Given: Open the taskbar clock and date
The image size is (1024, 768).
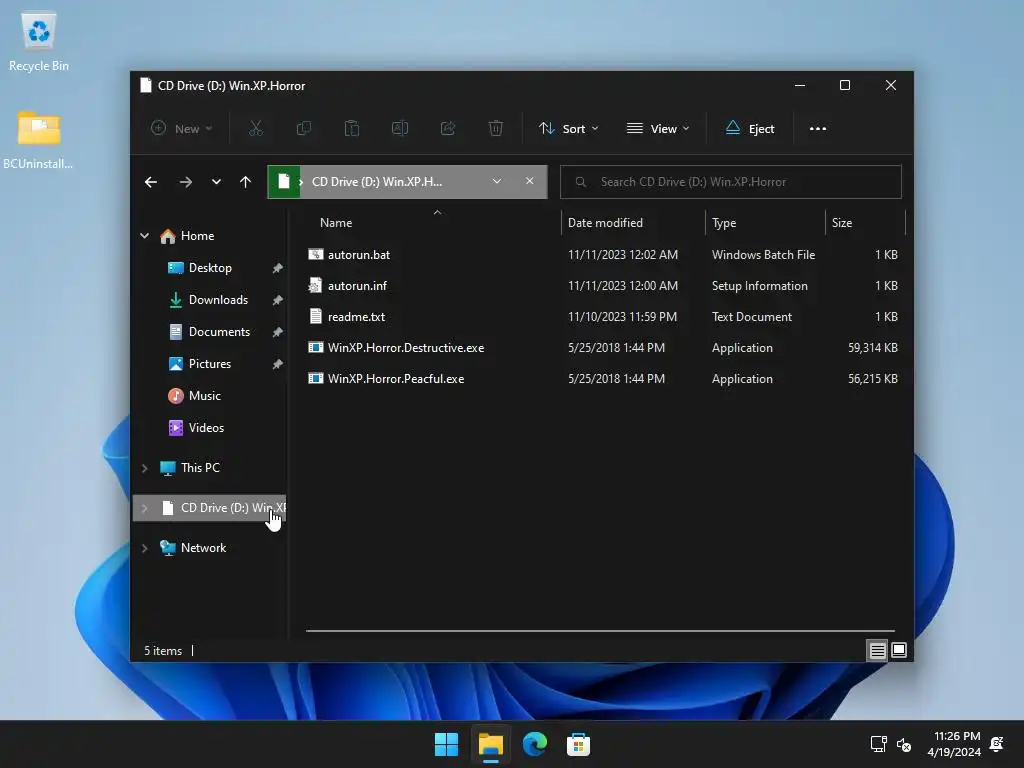Looking at the screenshot, I should click(954, 744).
